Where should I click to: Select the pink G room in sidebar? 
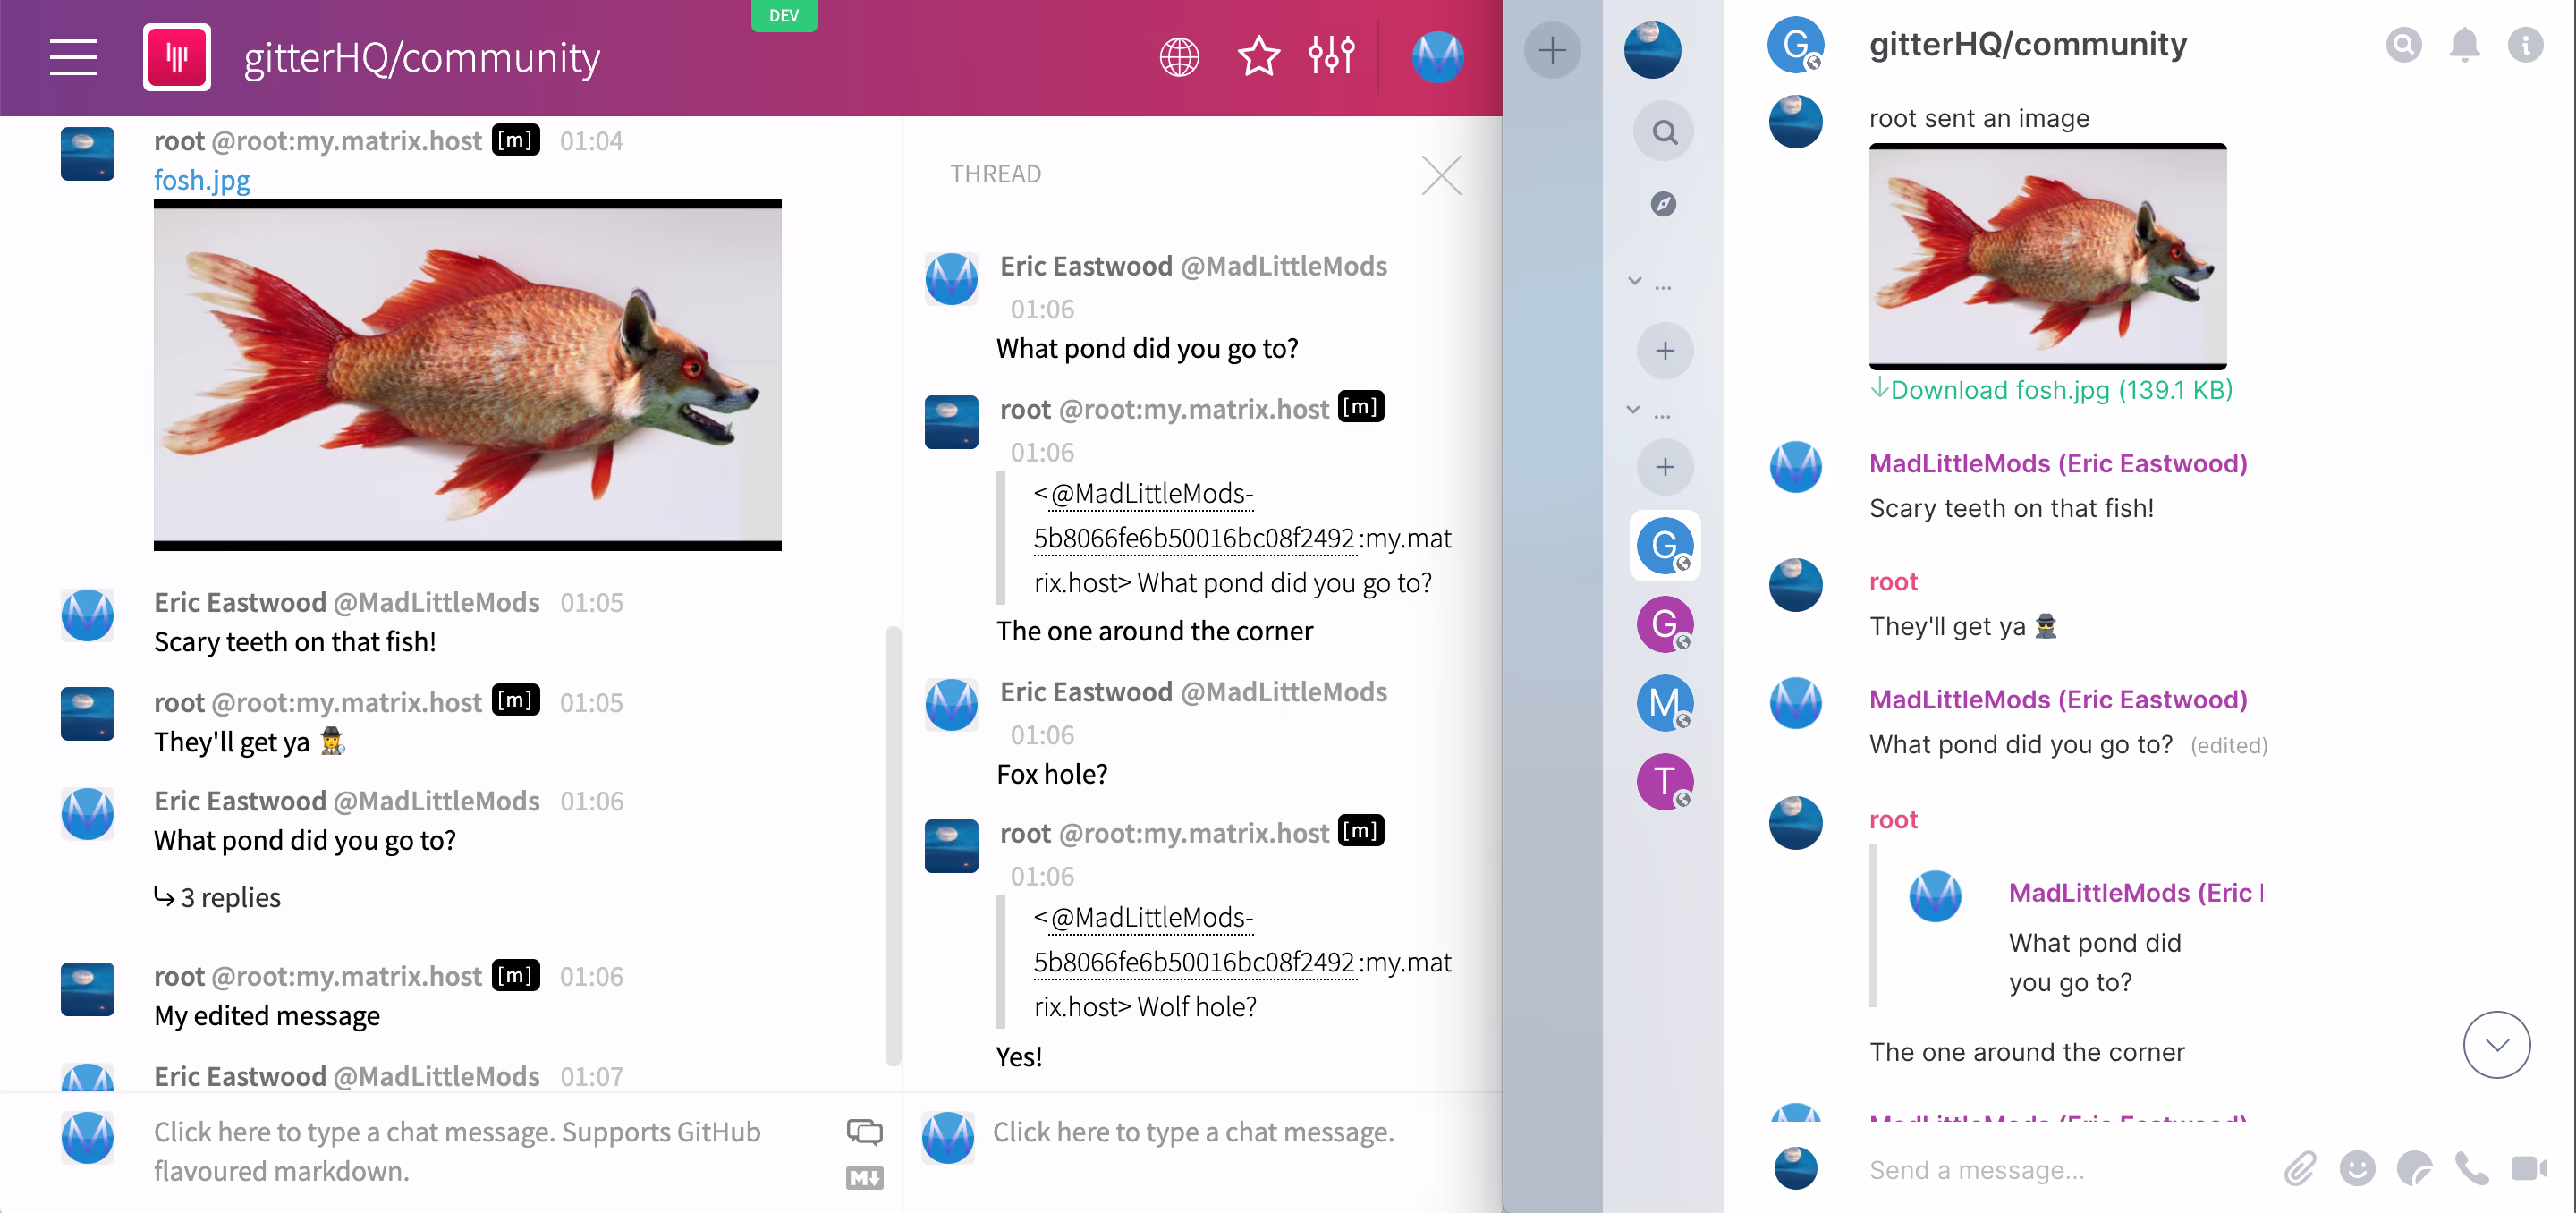tap(1664, 624)
